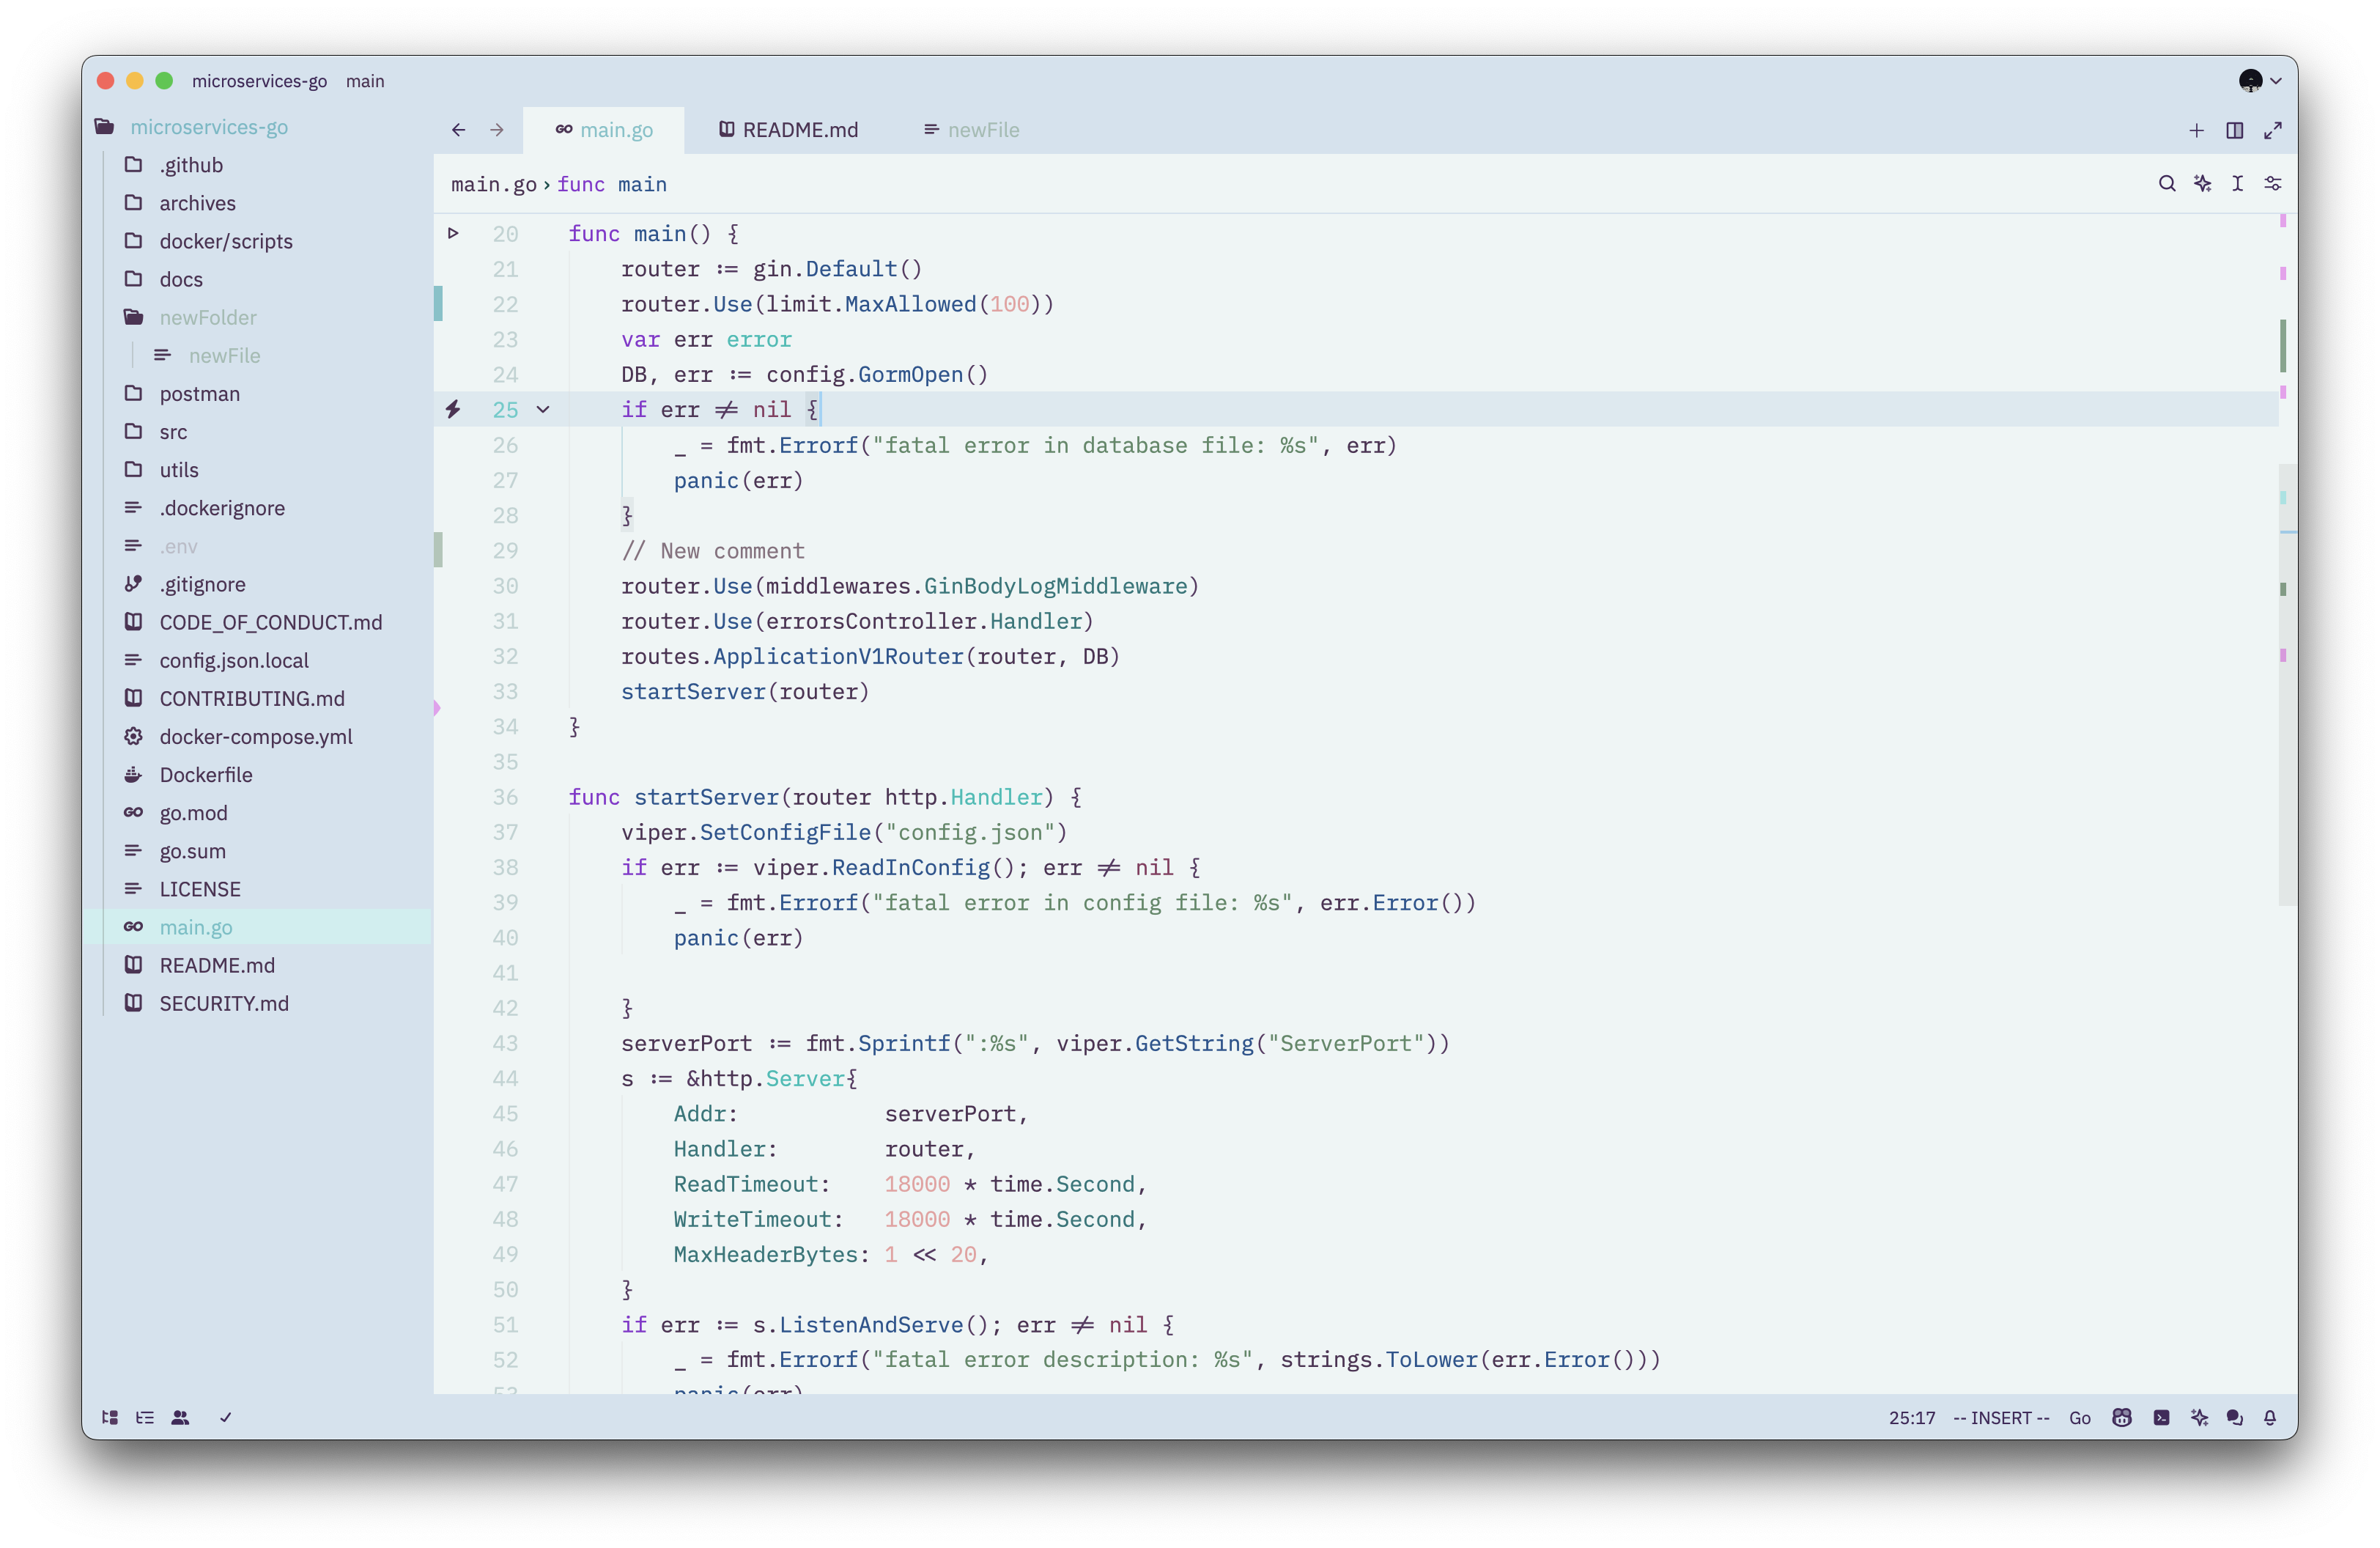The width and height of the screenshot is (2380, 1548).
Task: Click the zoom pane expand arrows icon
Action: [2273, 130]
